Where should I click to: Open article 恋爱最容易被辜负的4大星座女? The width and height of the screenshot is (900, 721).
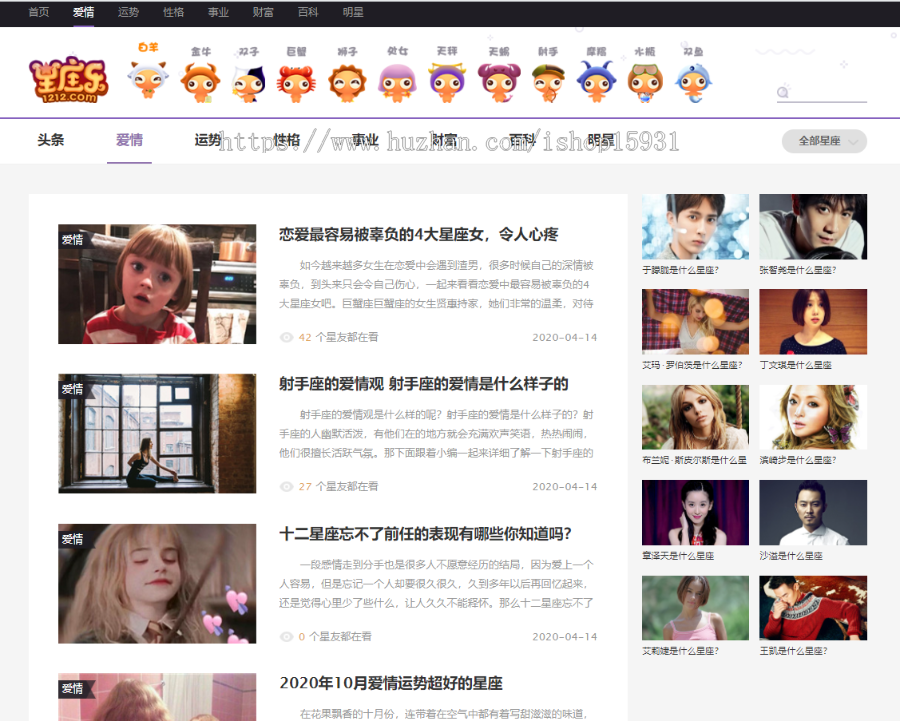pos(418,234)
